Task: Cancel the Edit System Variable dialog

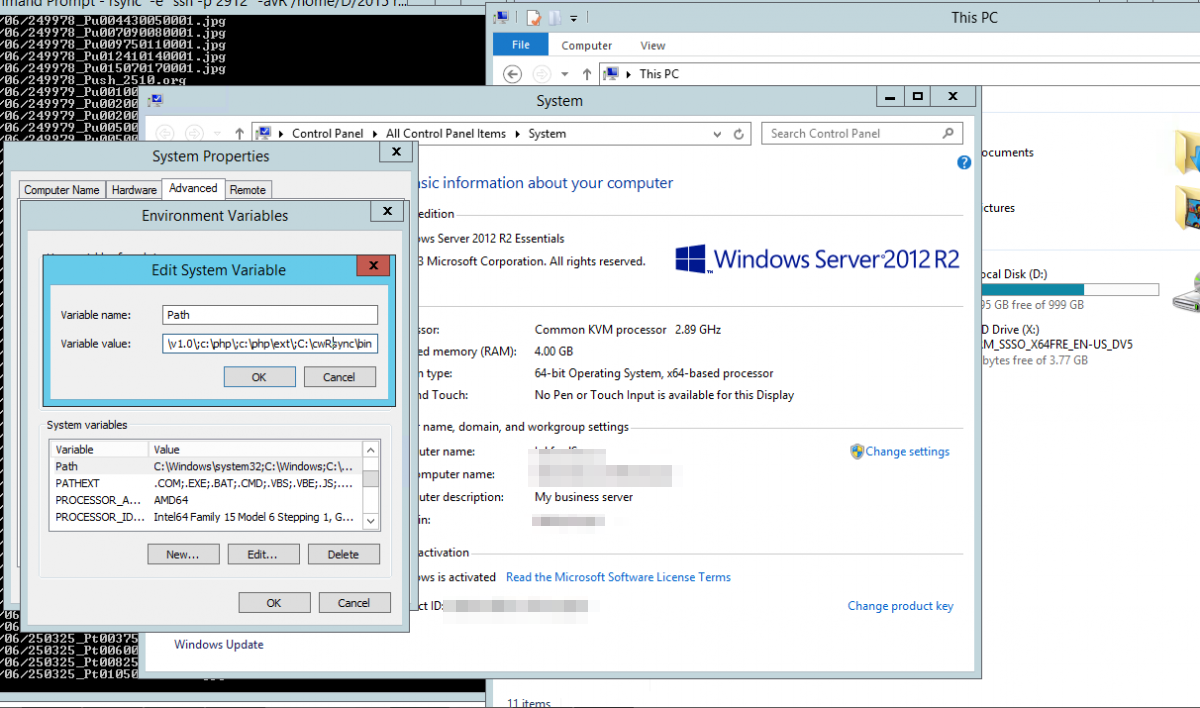Action: click(339, 377)
